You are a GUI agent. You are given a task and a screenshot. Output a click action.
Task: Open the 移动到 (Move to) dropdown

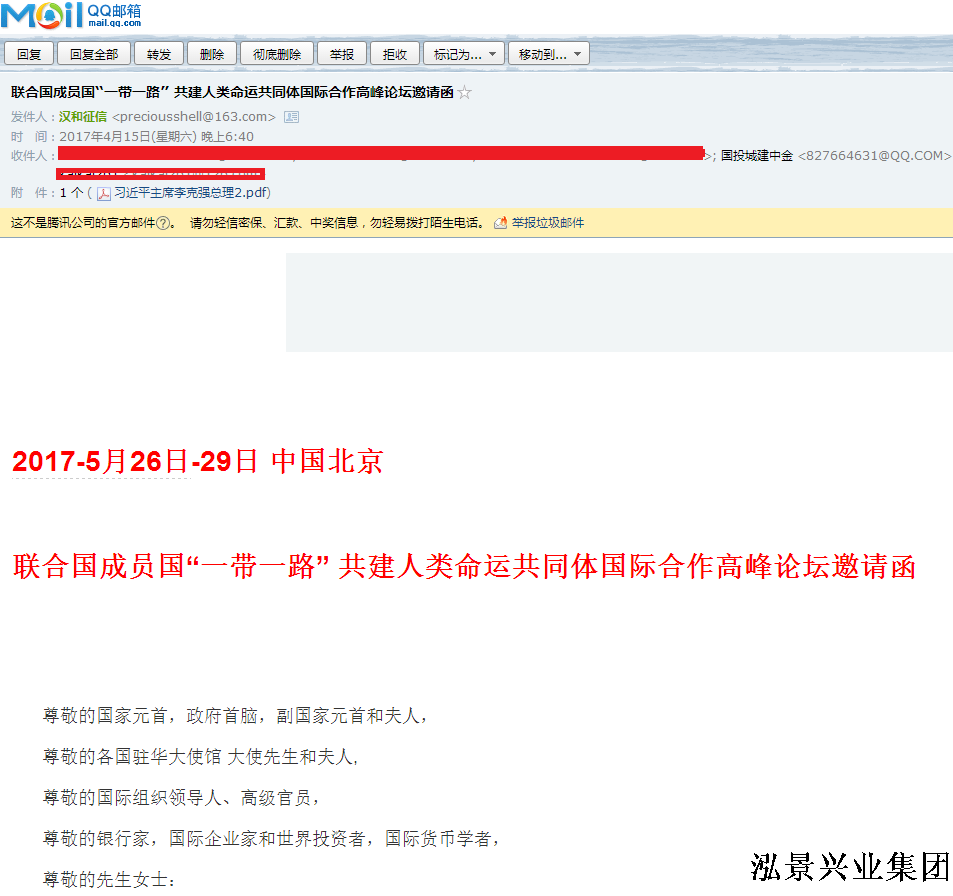548,54
